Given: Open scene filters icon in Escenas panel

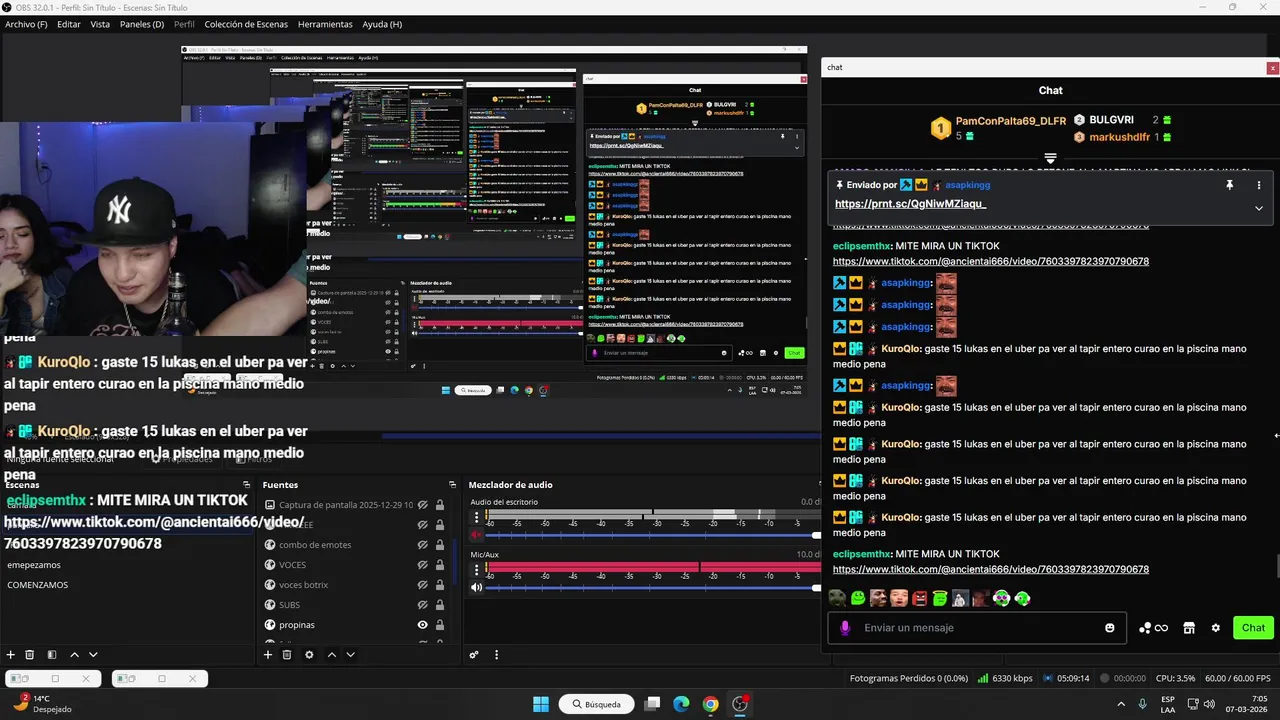Looking at the screenshot, I should tap(52, 654).
